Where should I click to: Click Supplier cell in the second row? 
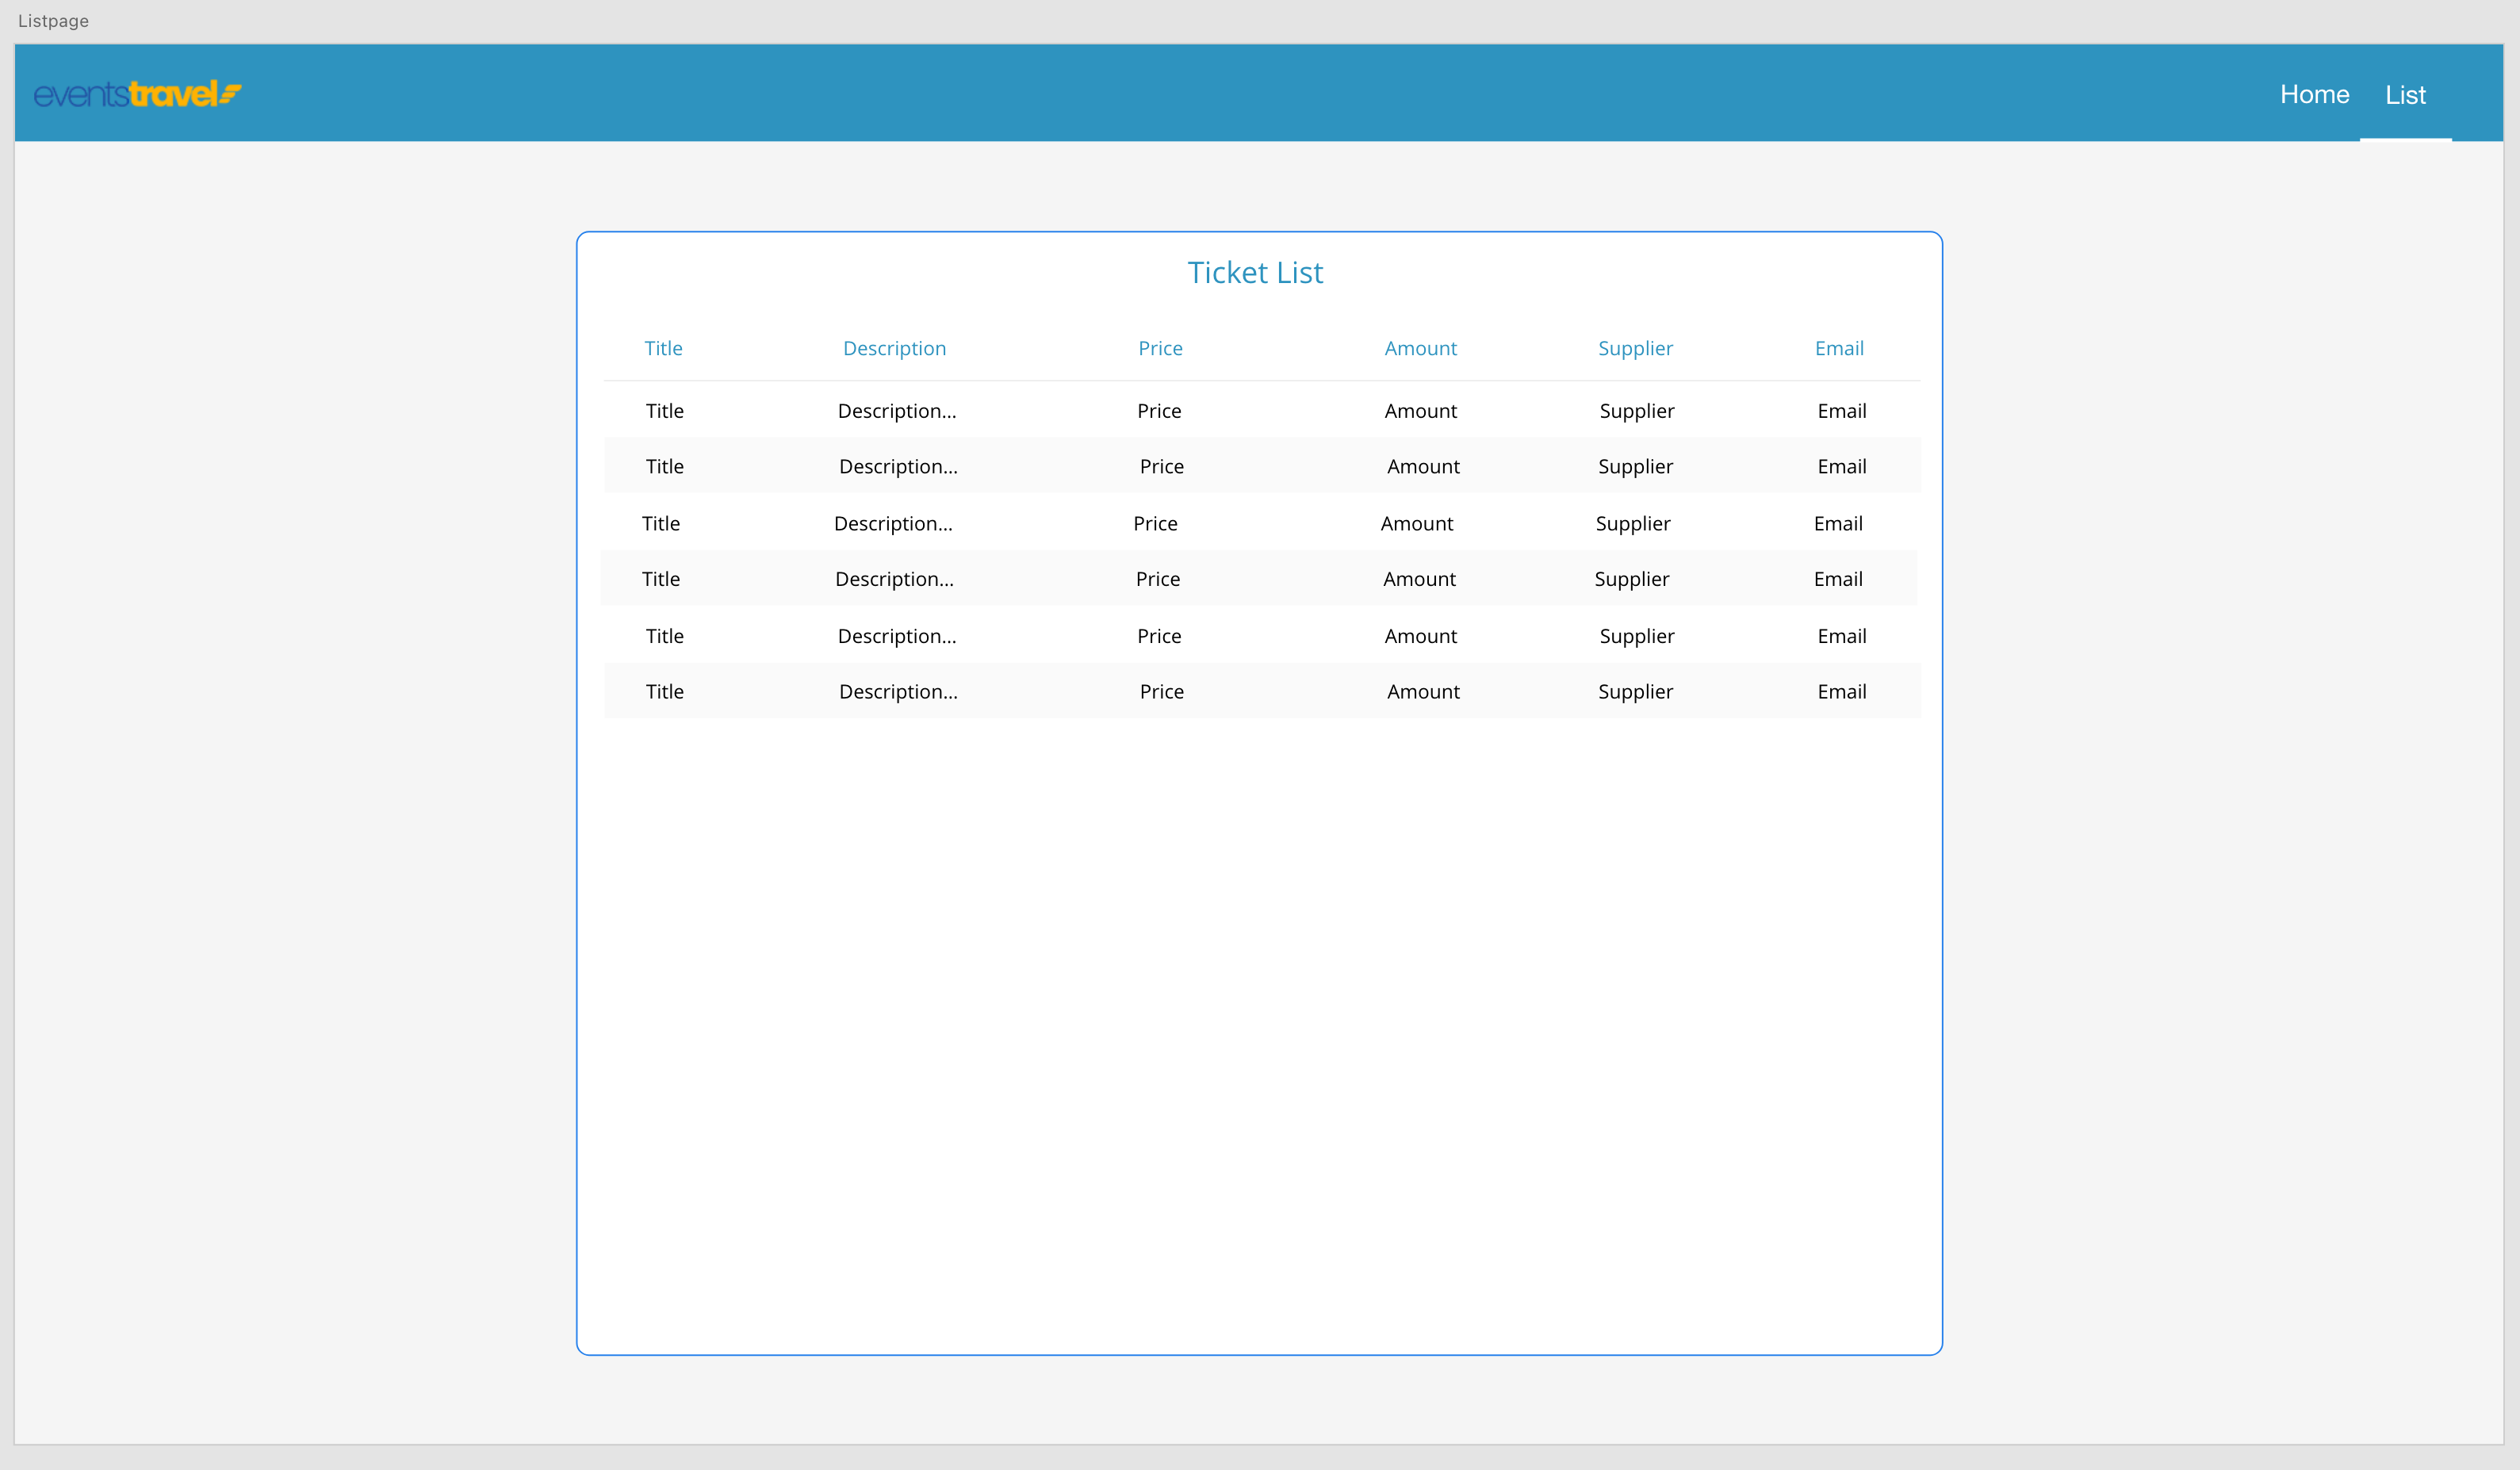[x=1635, y=466]
